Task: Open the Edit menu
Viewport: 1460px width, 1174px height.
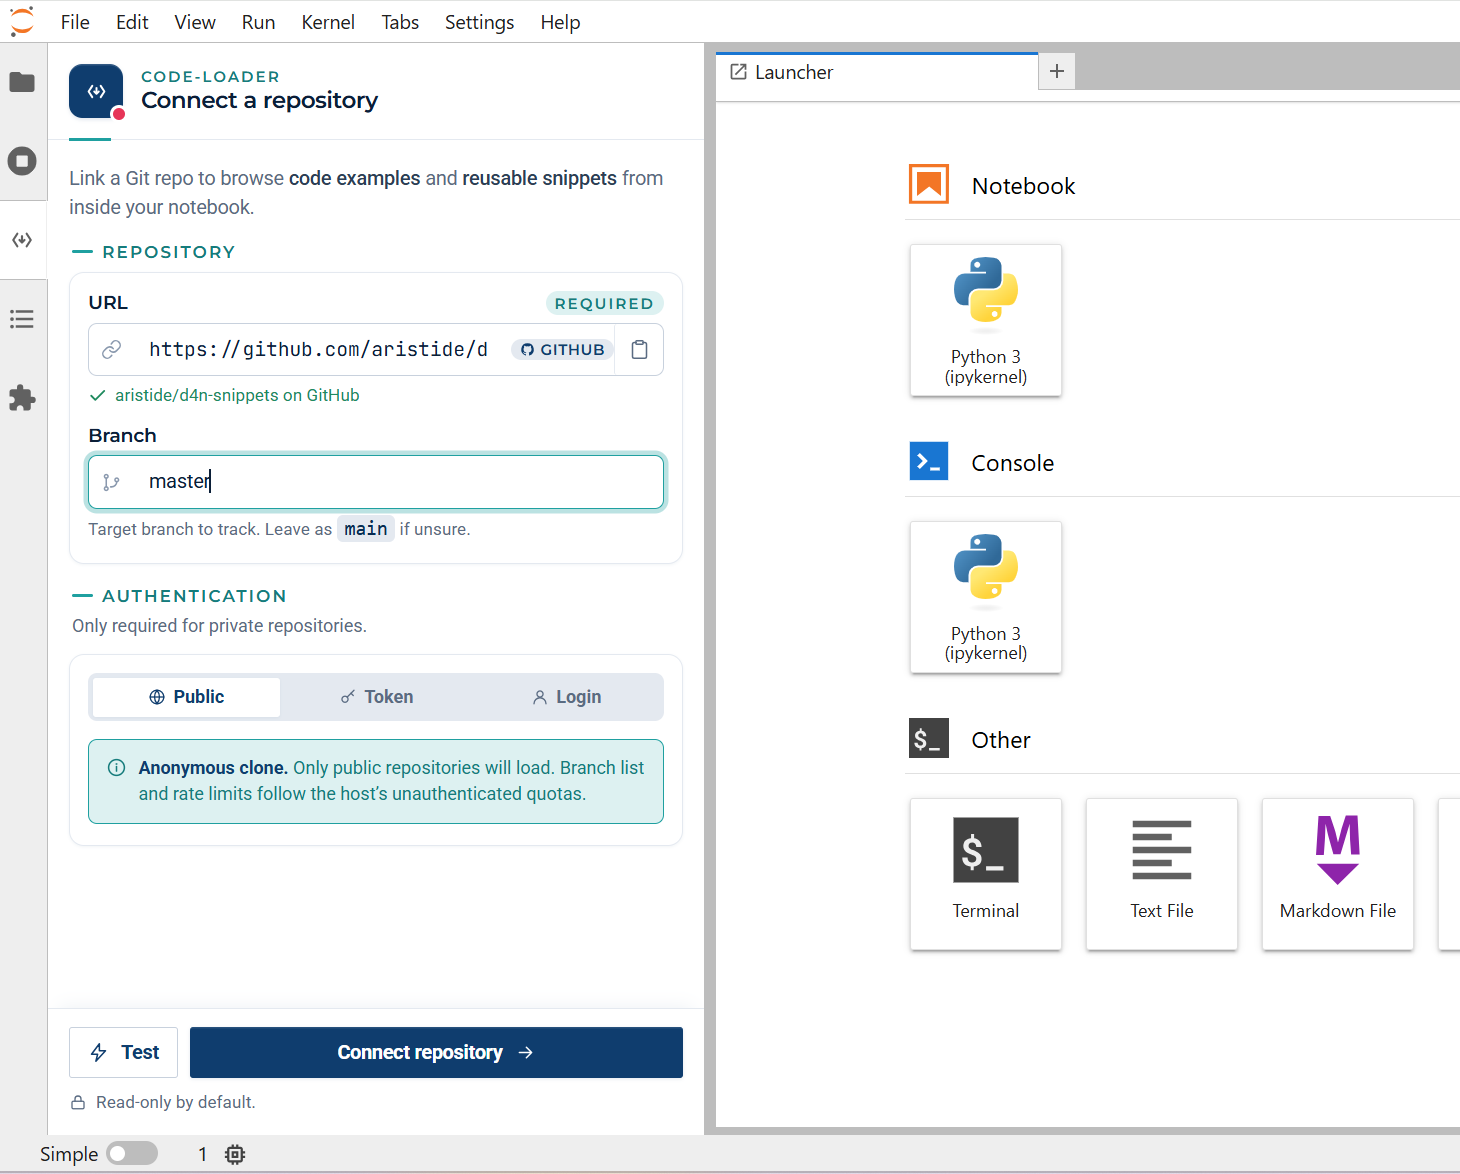Action: (132, 22)
